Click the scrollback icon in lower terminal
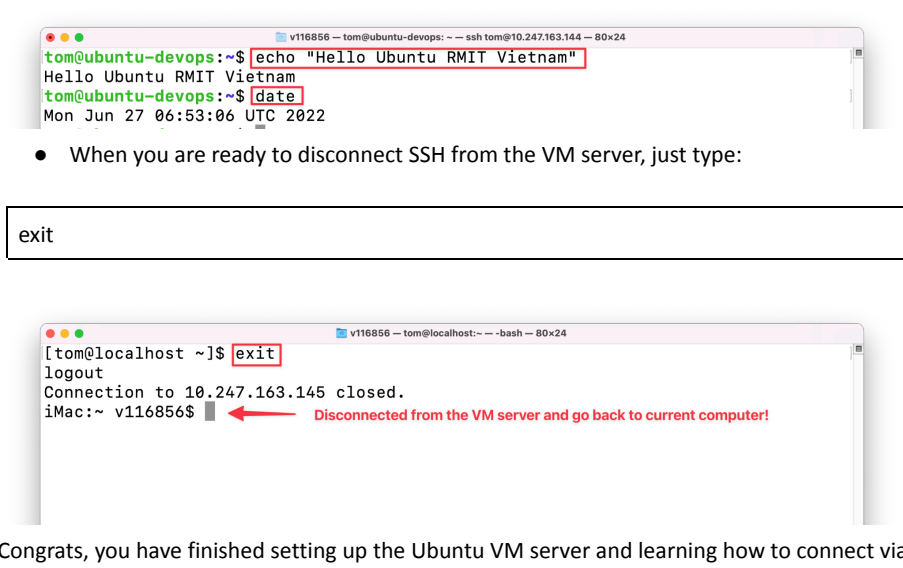The width and height of the screenshot is (903, 568). coord(858,349)
